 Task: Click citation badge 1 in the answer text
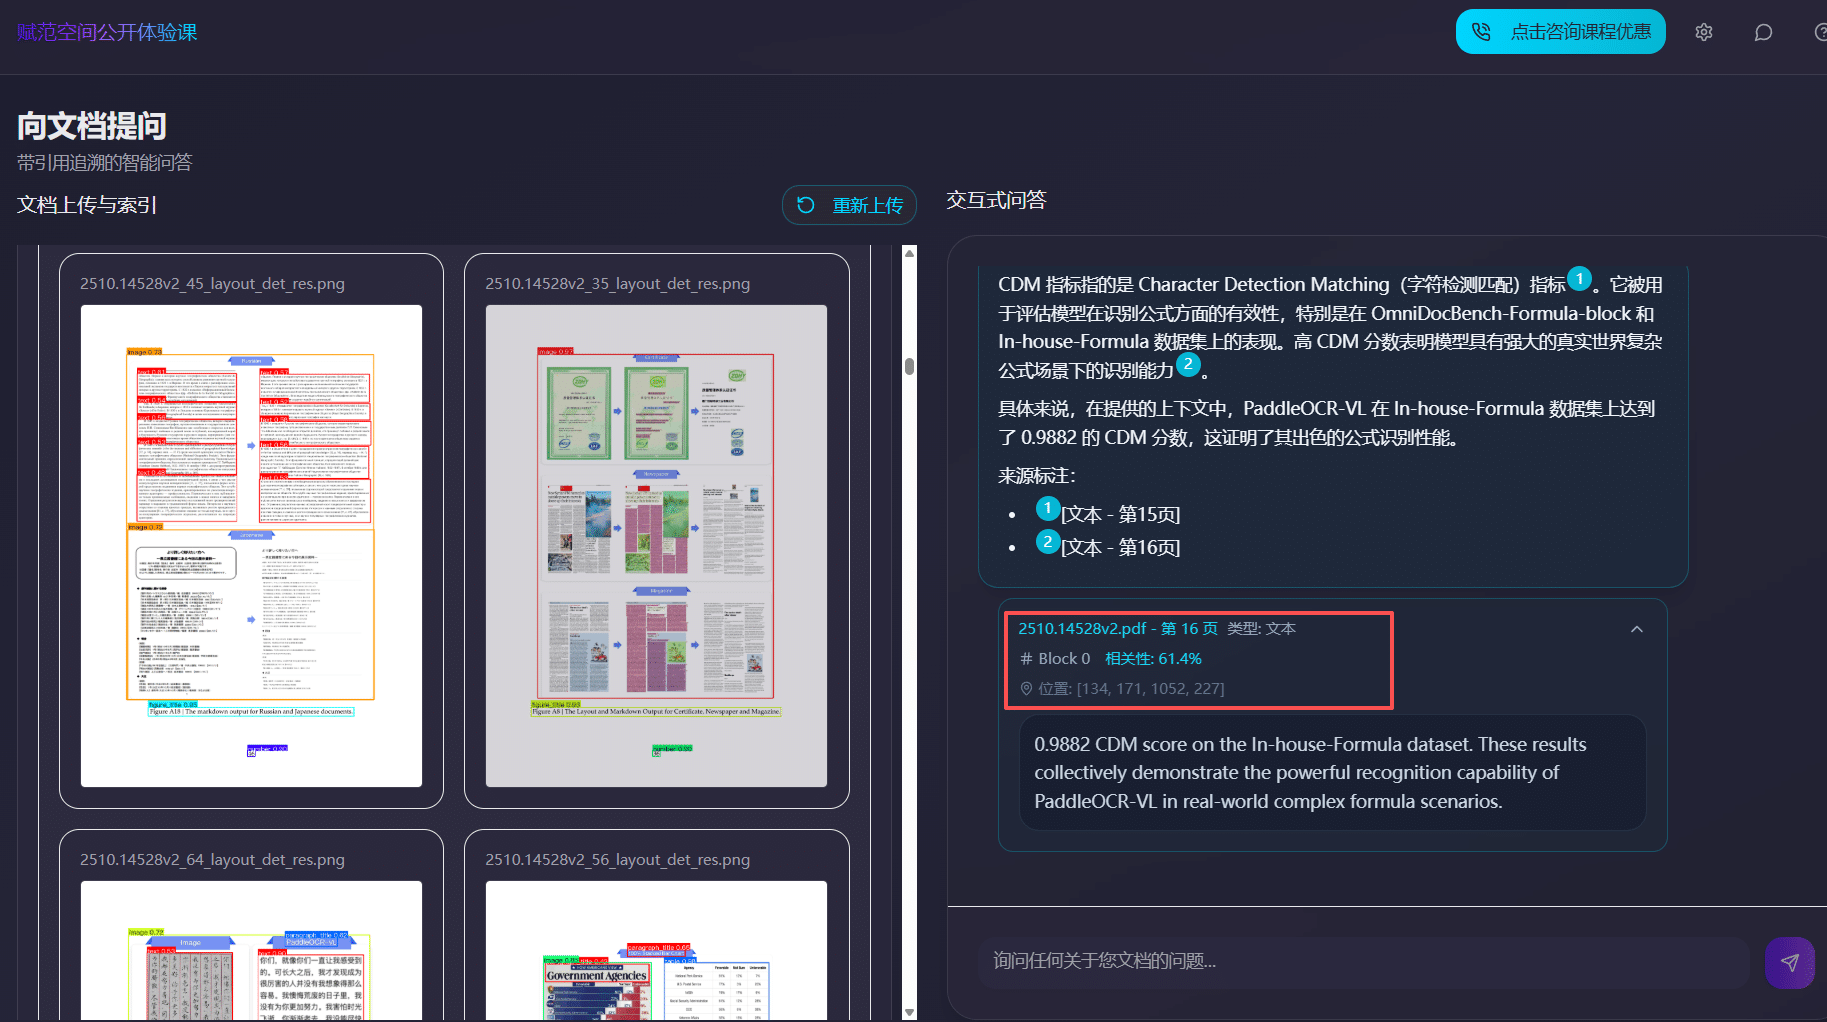pyautogui.click(x=1579, y=279)
